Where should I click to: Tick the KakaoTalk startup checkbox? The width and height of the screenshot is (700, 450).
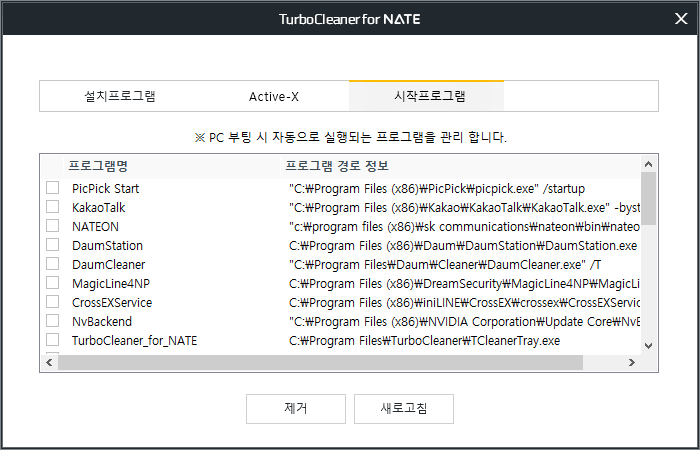pos(52,207)
